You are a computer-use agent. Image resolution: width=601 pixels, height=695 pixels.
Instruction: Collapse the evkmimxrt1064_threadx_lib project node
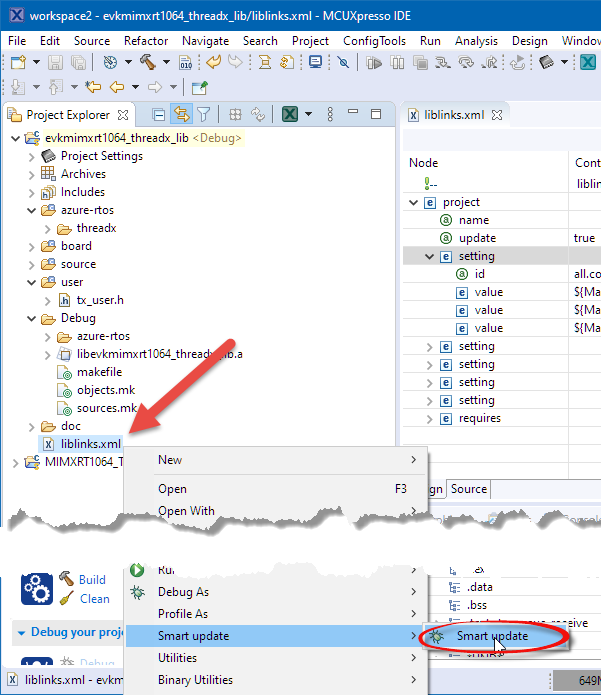point(14,138)
